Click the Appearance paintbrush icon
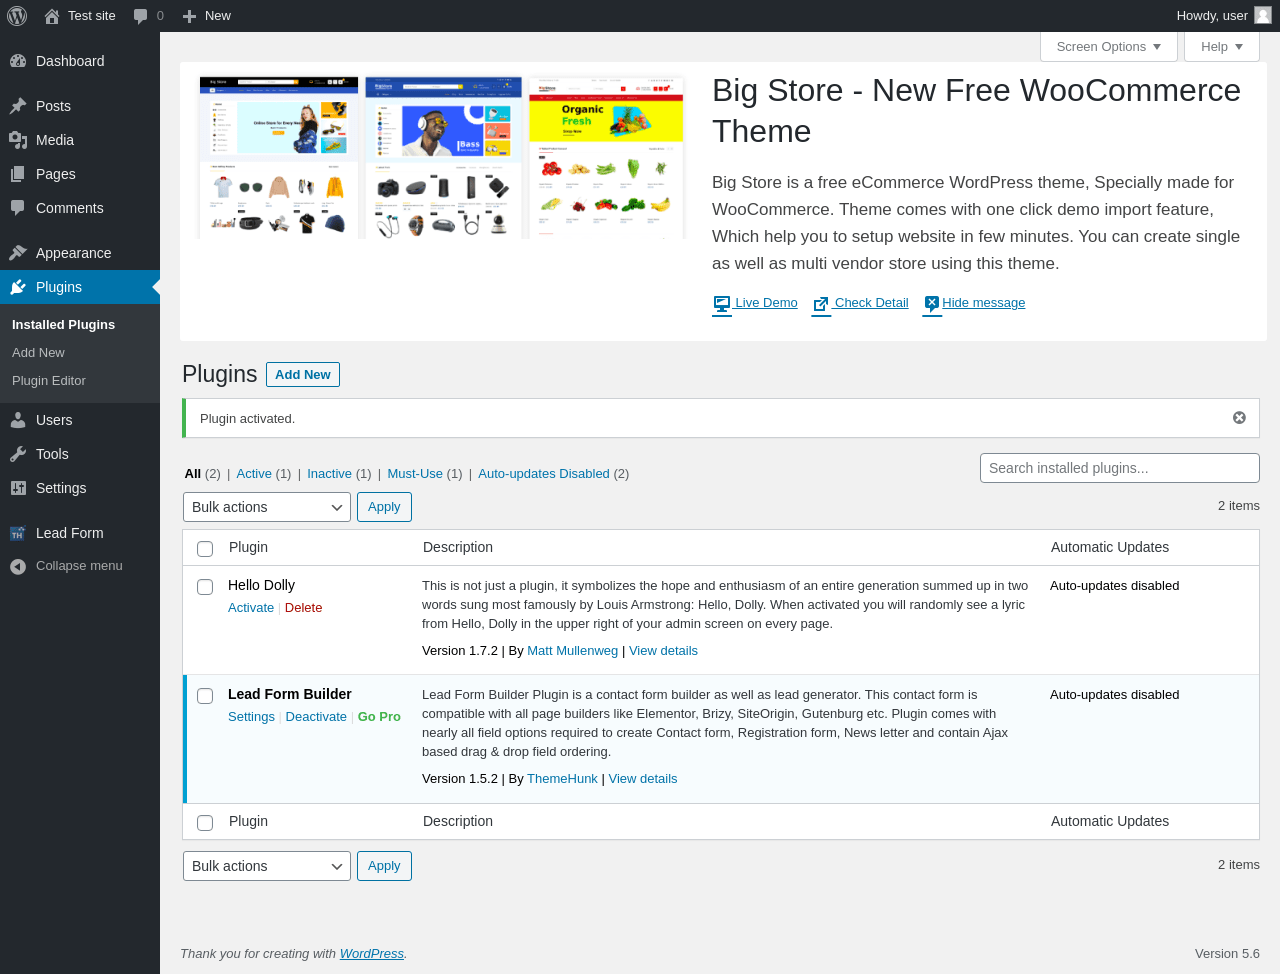The width and height of the screenshot is (1280, 974). point(18,253)
